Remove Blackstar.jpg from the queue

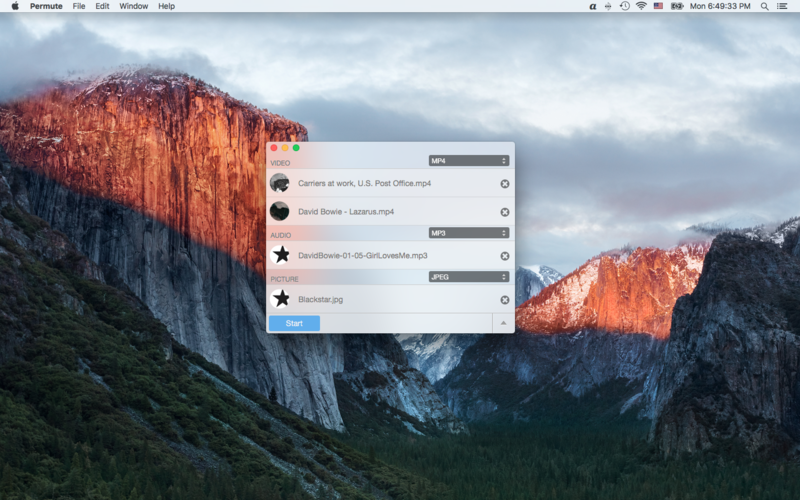504,300
